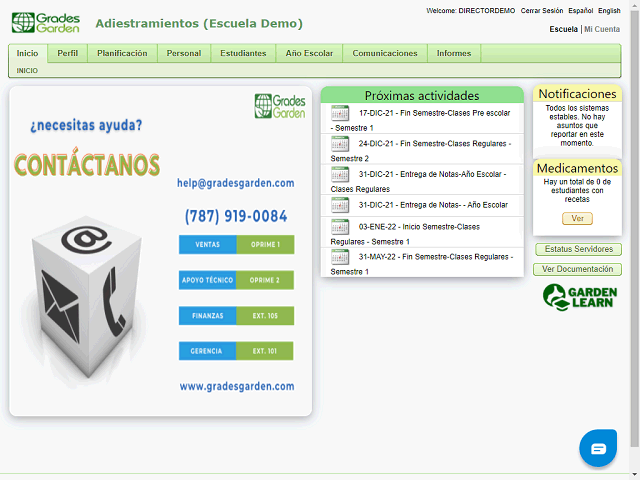Open the Año Escolar menu
640x480 pixels.
coord(309,53)
